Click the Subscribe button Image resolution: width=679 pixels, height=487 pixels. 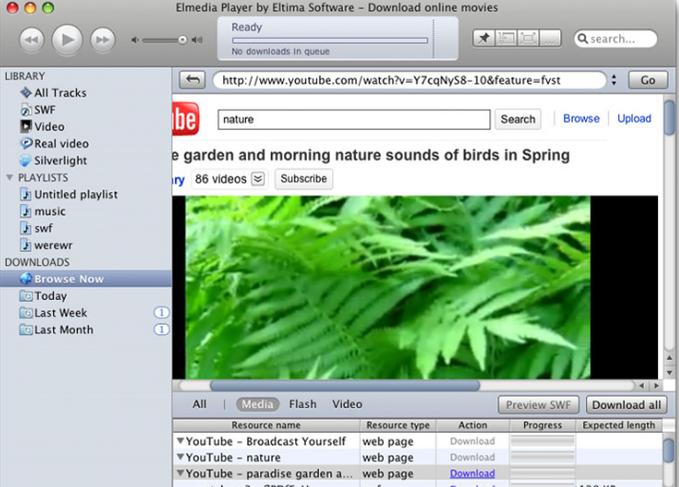coord(304,179)
